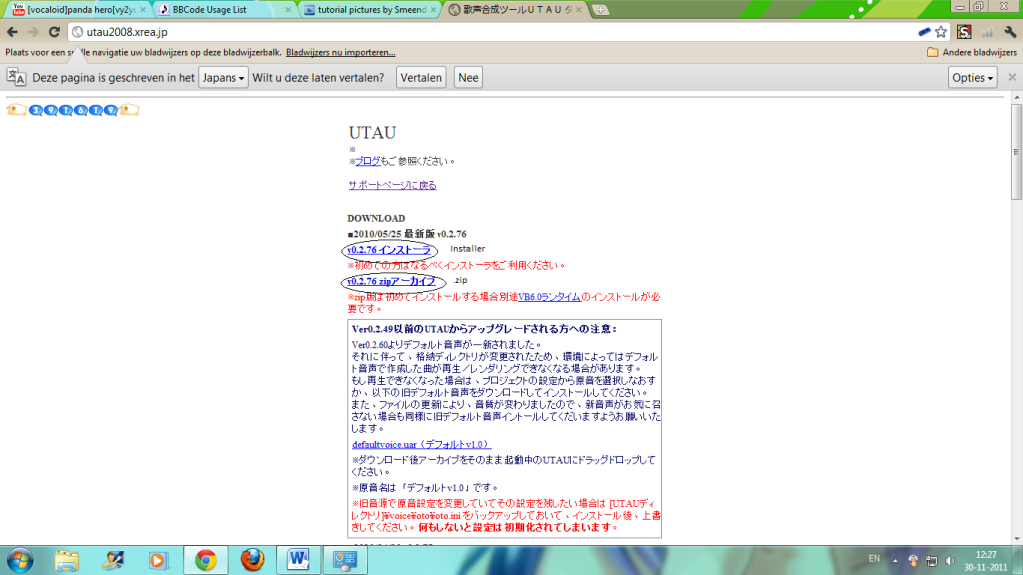Click the blue pen icon in address bar

(x=924, y=31)
